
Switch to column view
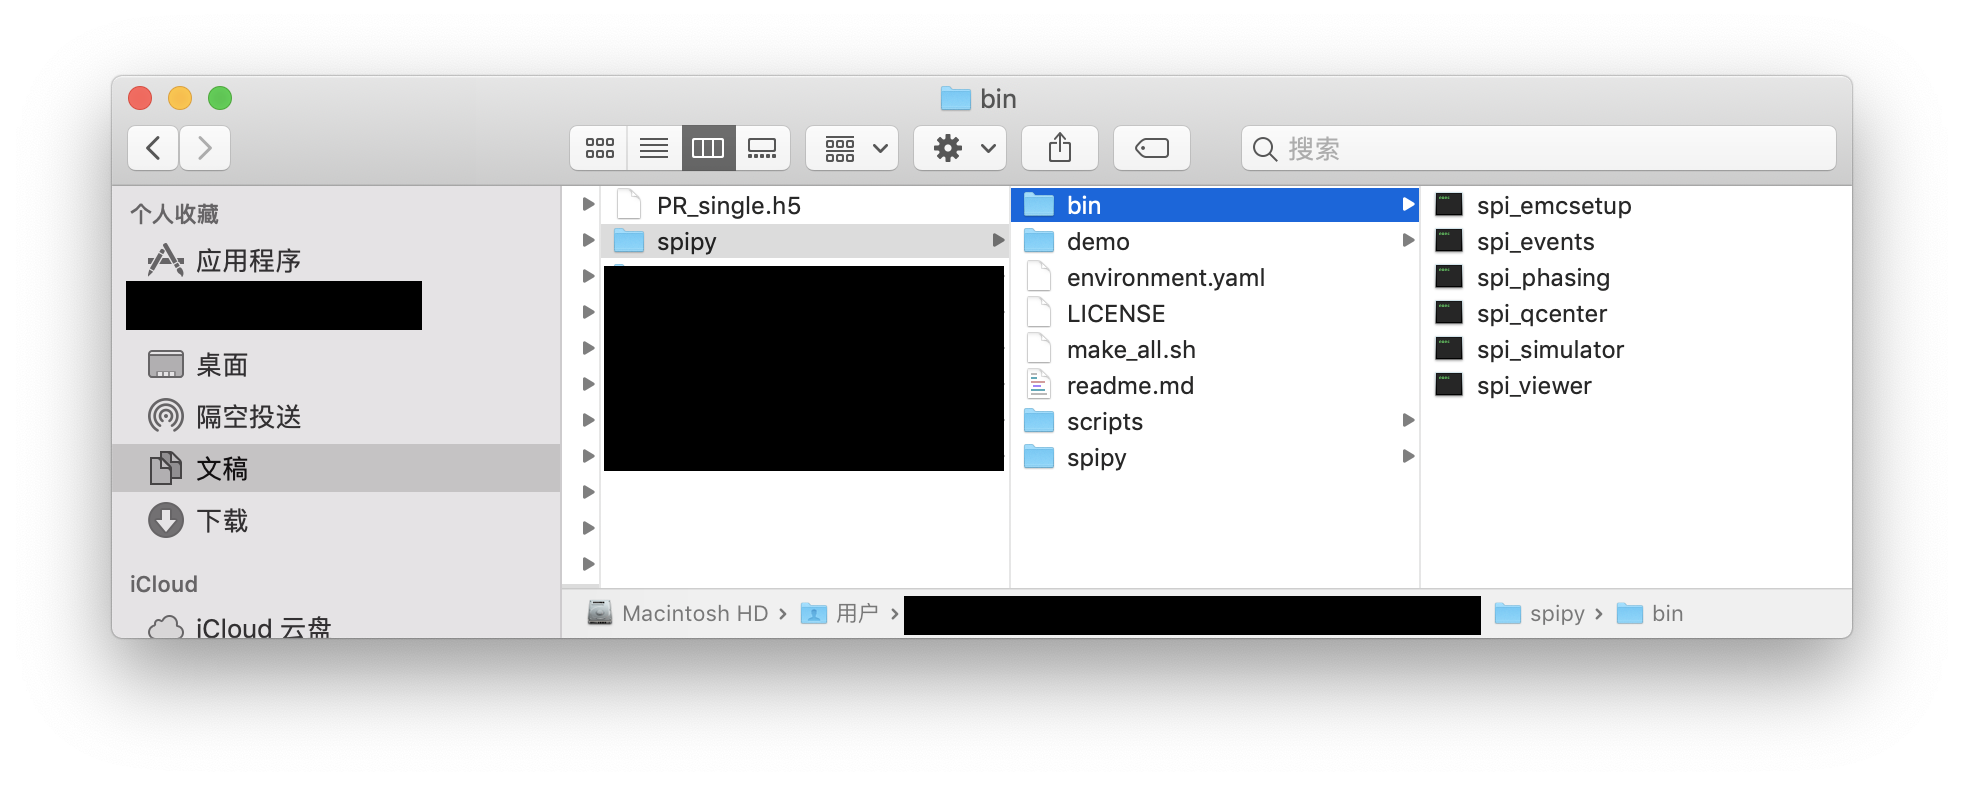tap(708, 148)
